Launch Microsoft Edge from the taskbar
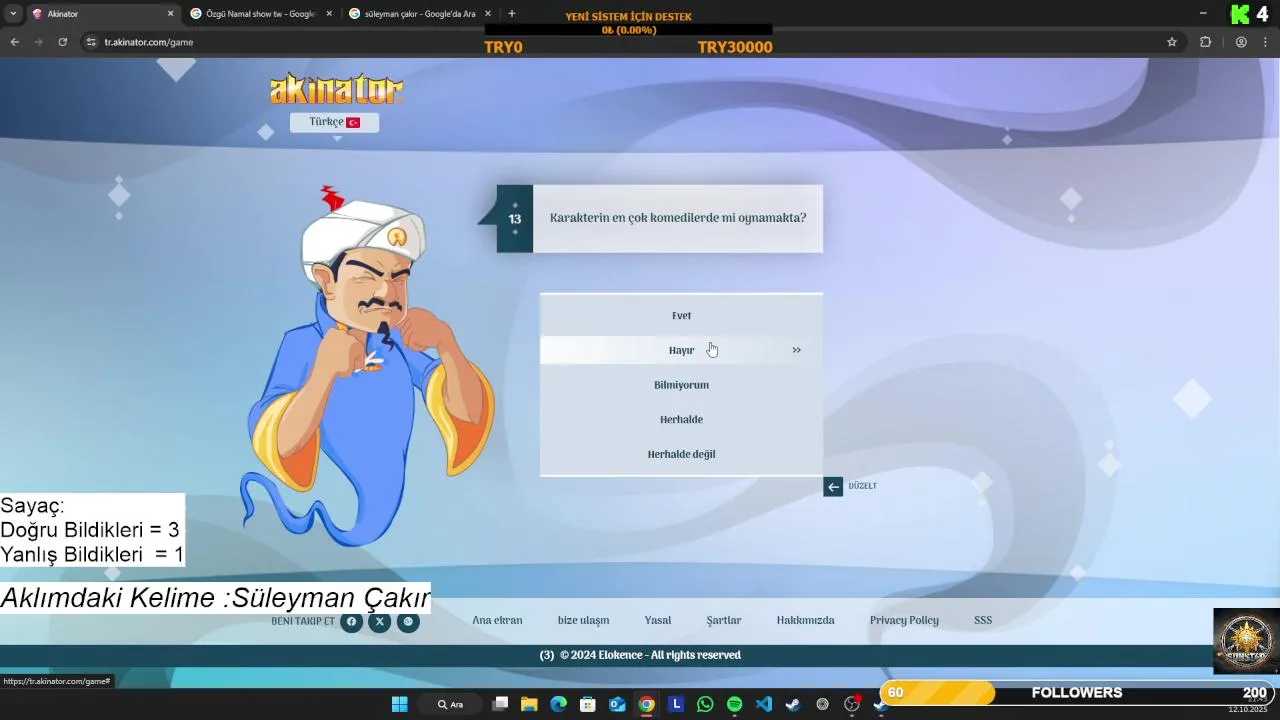 pos(558,704)
